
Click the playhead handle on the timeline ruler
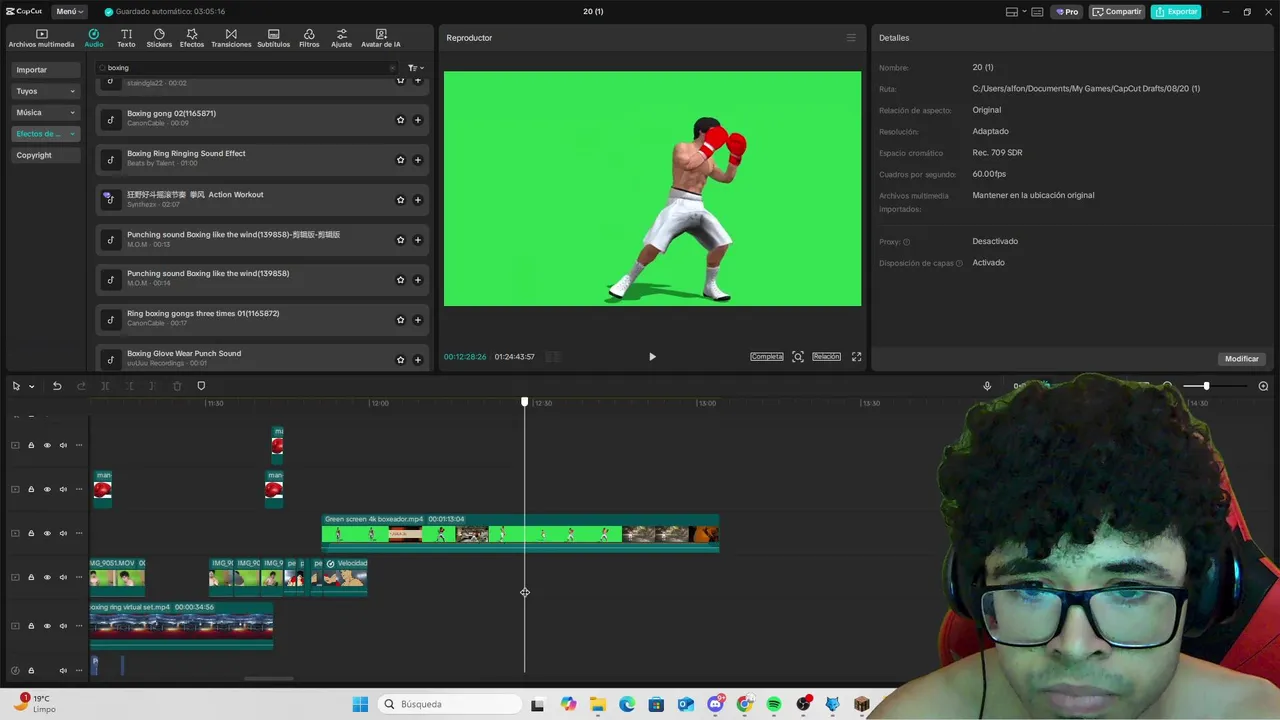pos(525,402)
